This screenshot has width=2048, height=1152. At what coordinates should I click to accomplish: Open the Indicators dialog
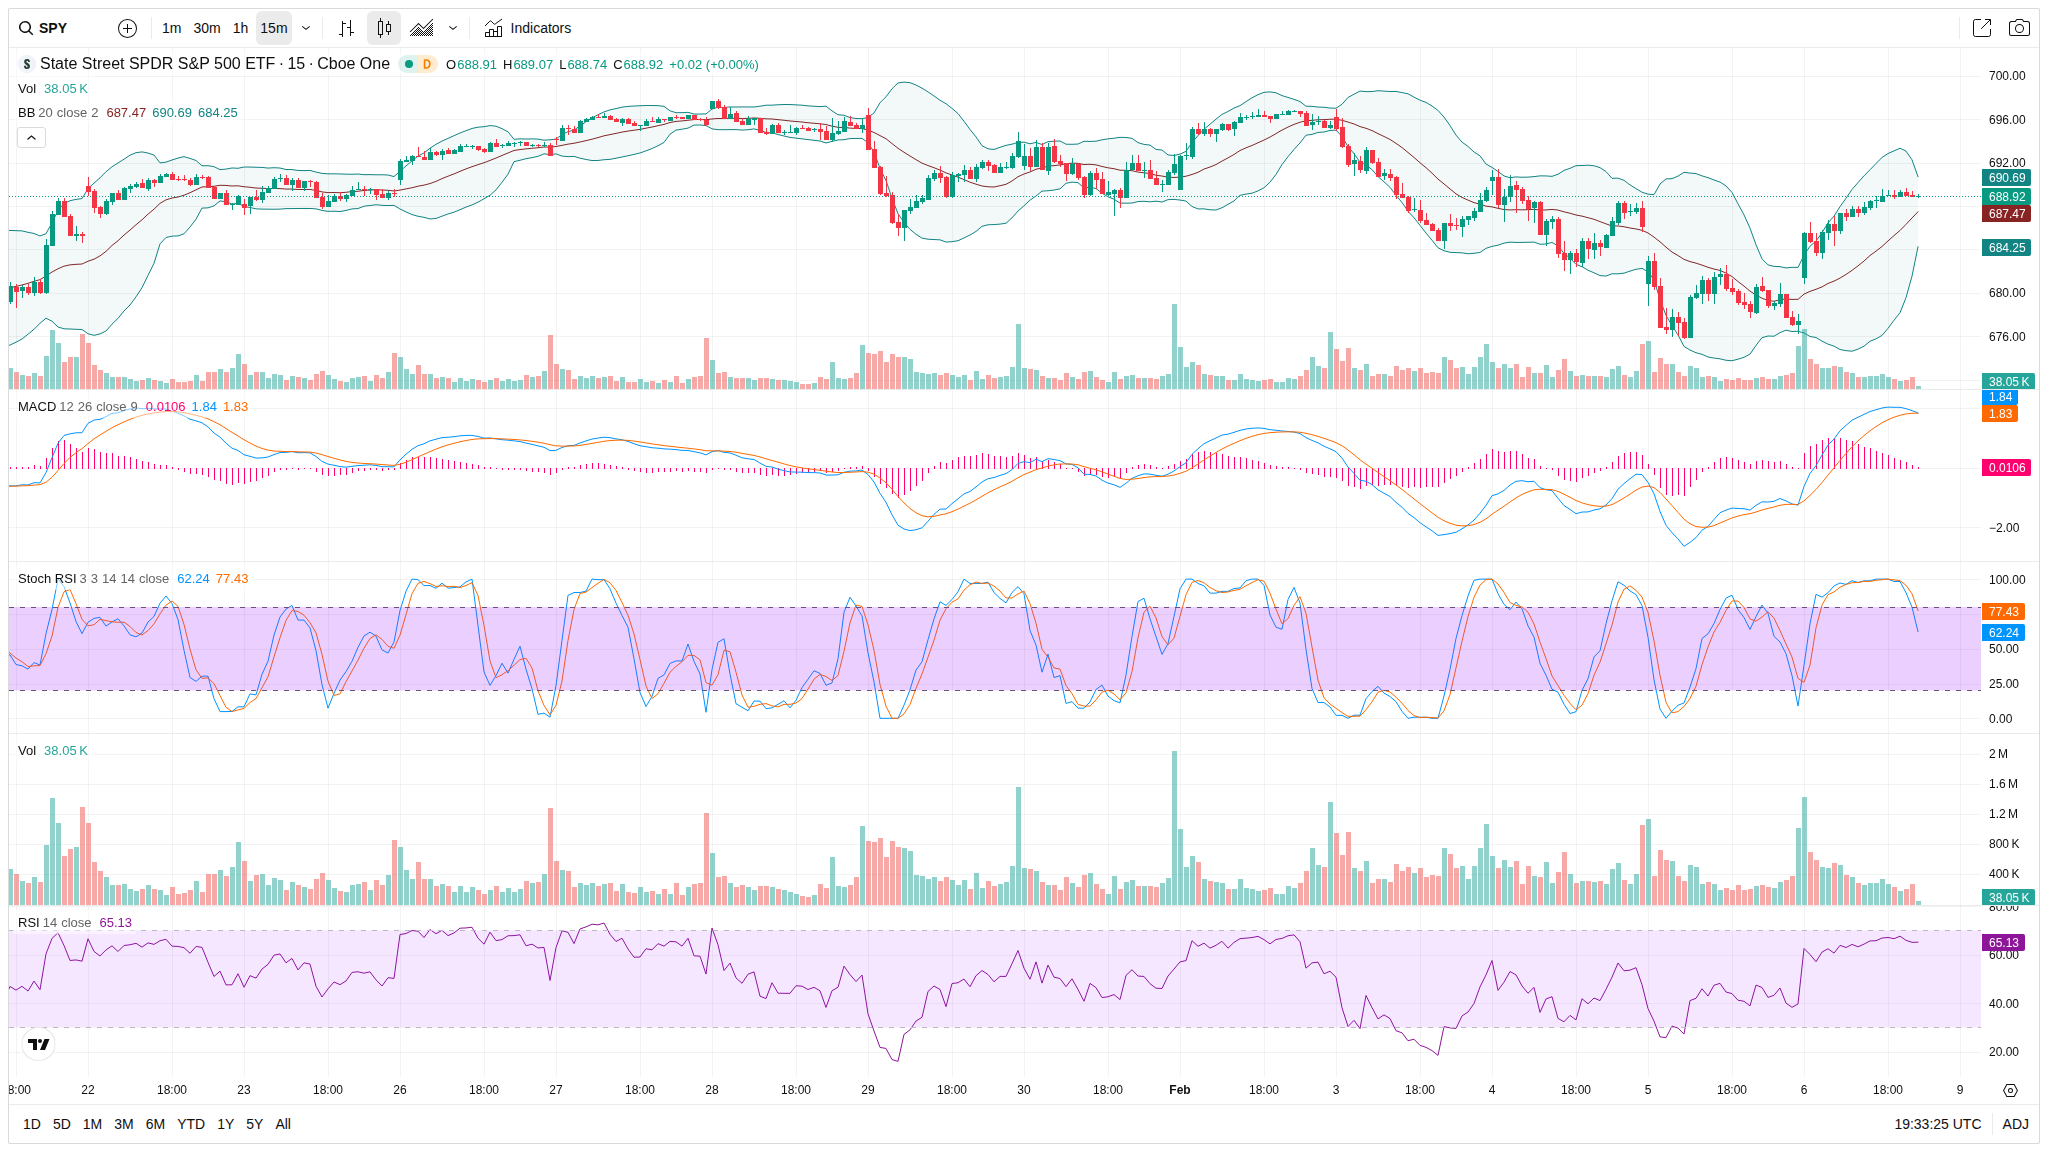click(x=528, y=28)
